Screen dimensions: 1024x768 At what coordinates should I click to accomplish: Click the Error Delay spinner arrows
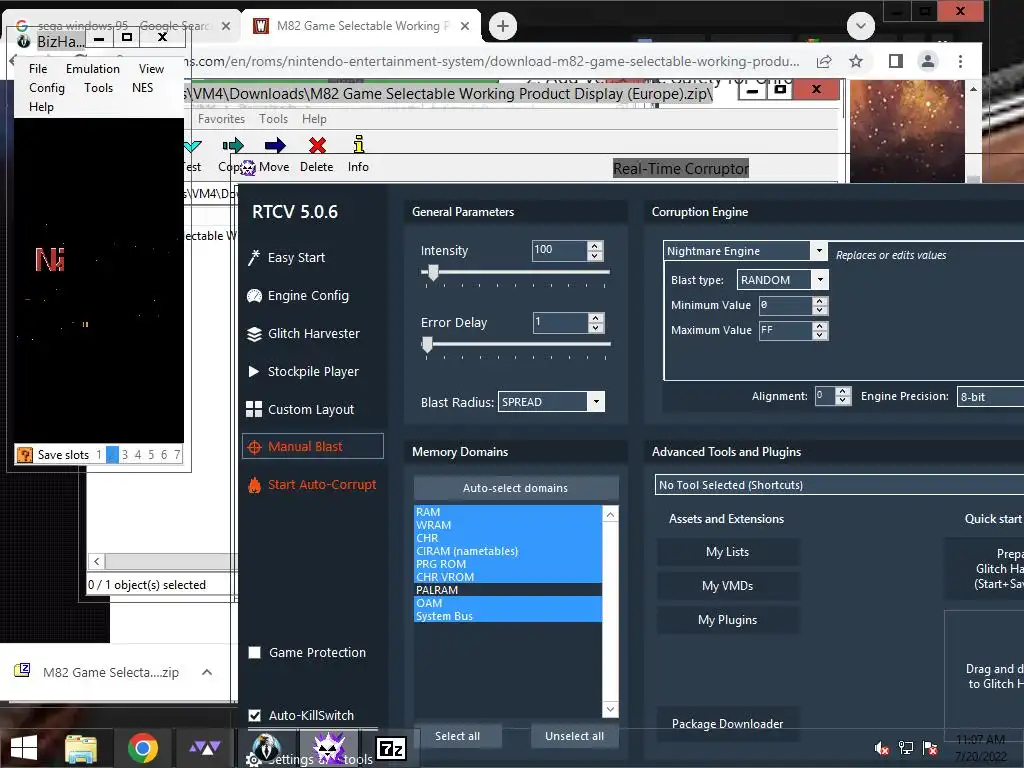click(x=596, y=323)
